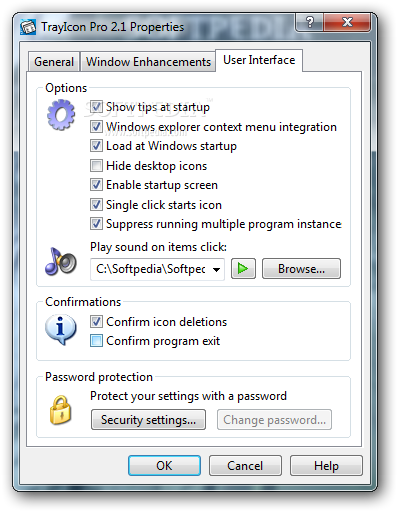This screenshot has height=512, width=398.
Task: Click the title bar help question mark
Action: pyautogui.click(x=310, y=22)
